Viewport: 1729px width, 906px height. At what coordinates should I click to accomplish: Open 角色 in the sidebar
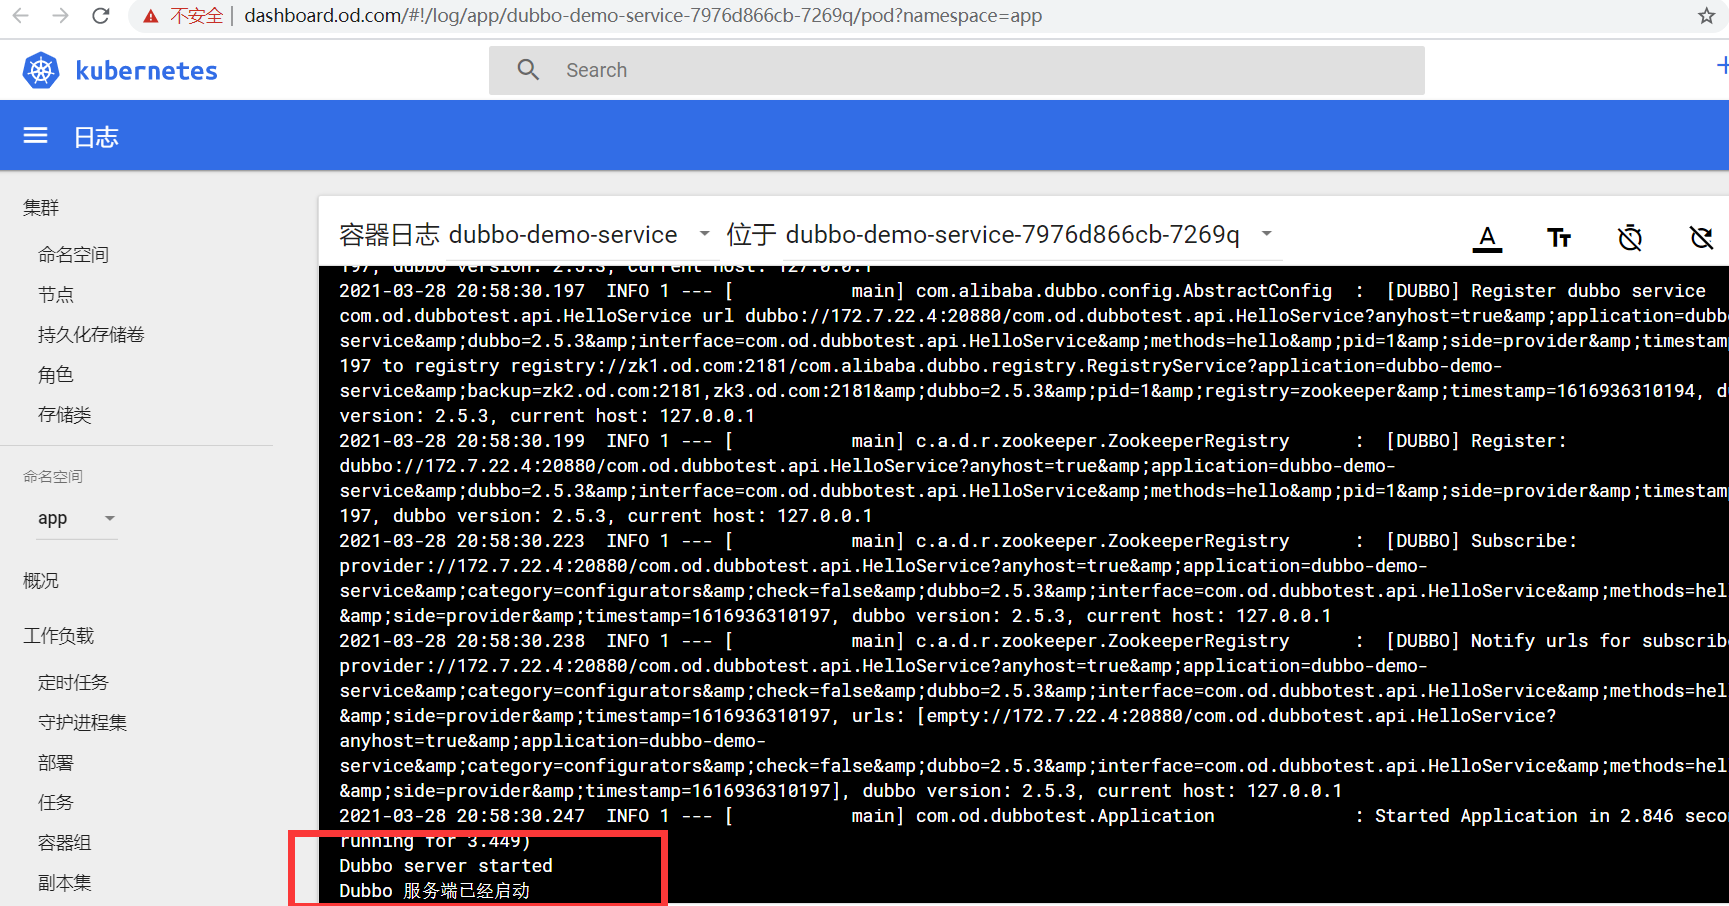tap(56, 374)
